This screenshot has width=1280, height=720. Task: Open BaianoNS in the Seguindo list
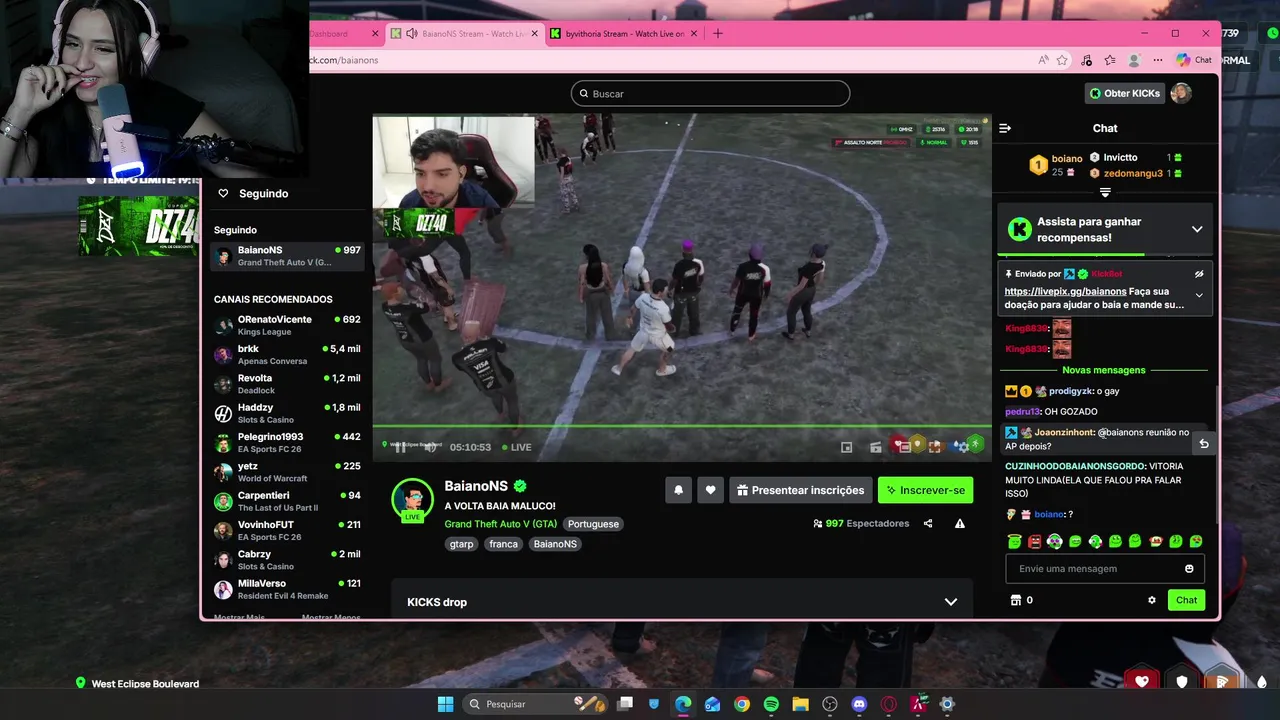(x=287, y=256)
